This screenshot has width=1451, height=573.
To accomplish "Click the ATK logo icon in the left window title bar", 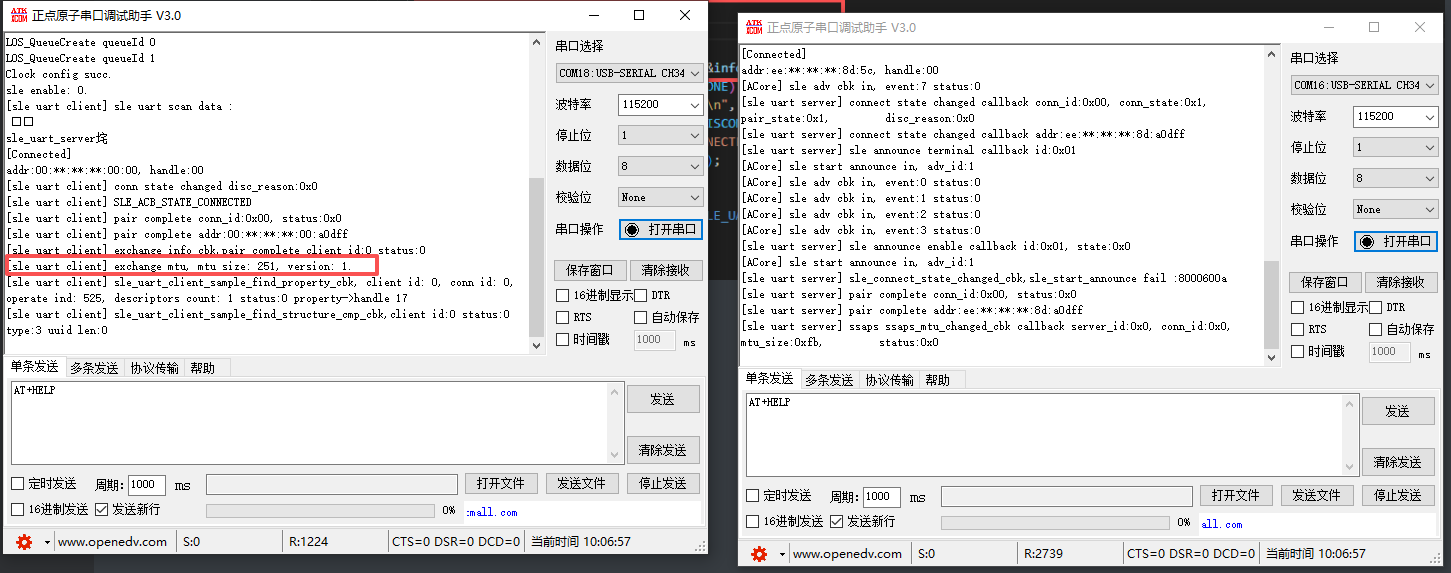I will pos(17,15).
